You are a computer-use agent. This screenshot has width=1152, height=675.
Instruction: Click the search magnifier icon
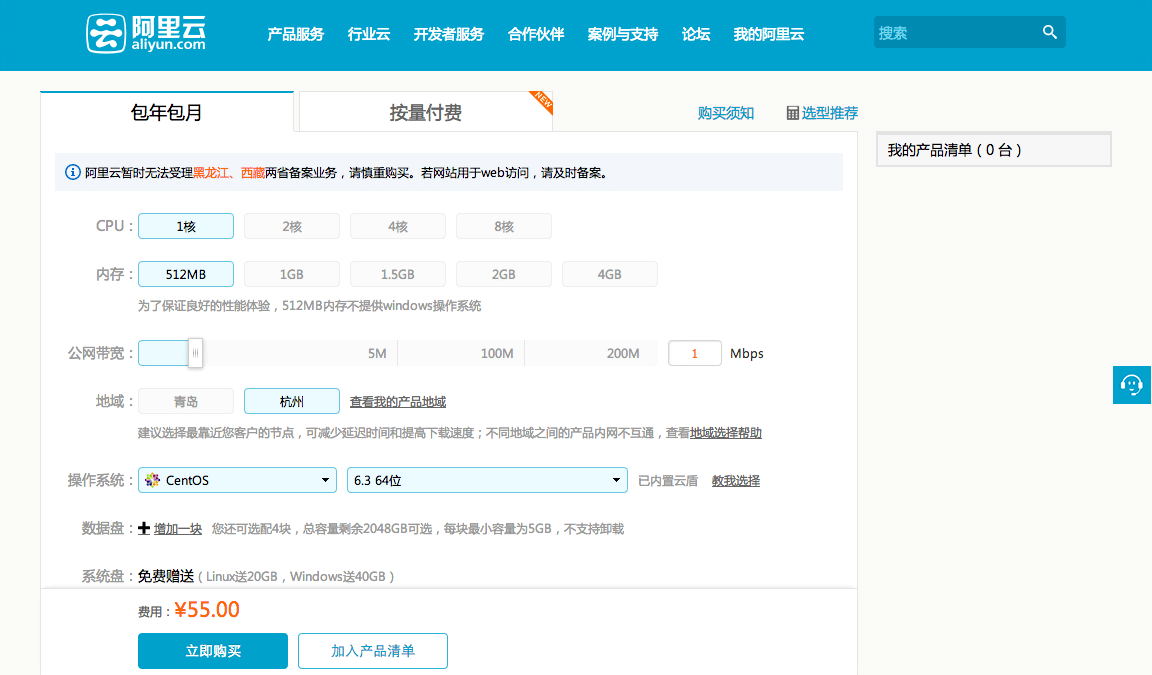coord(1049,32)
